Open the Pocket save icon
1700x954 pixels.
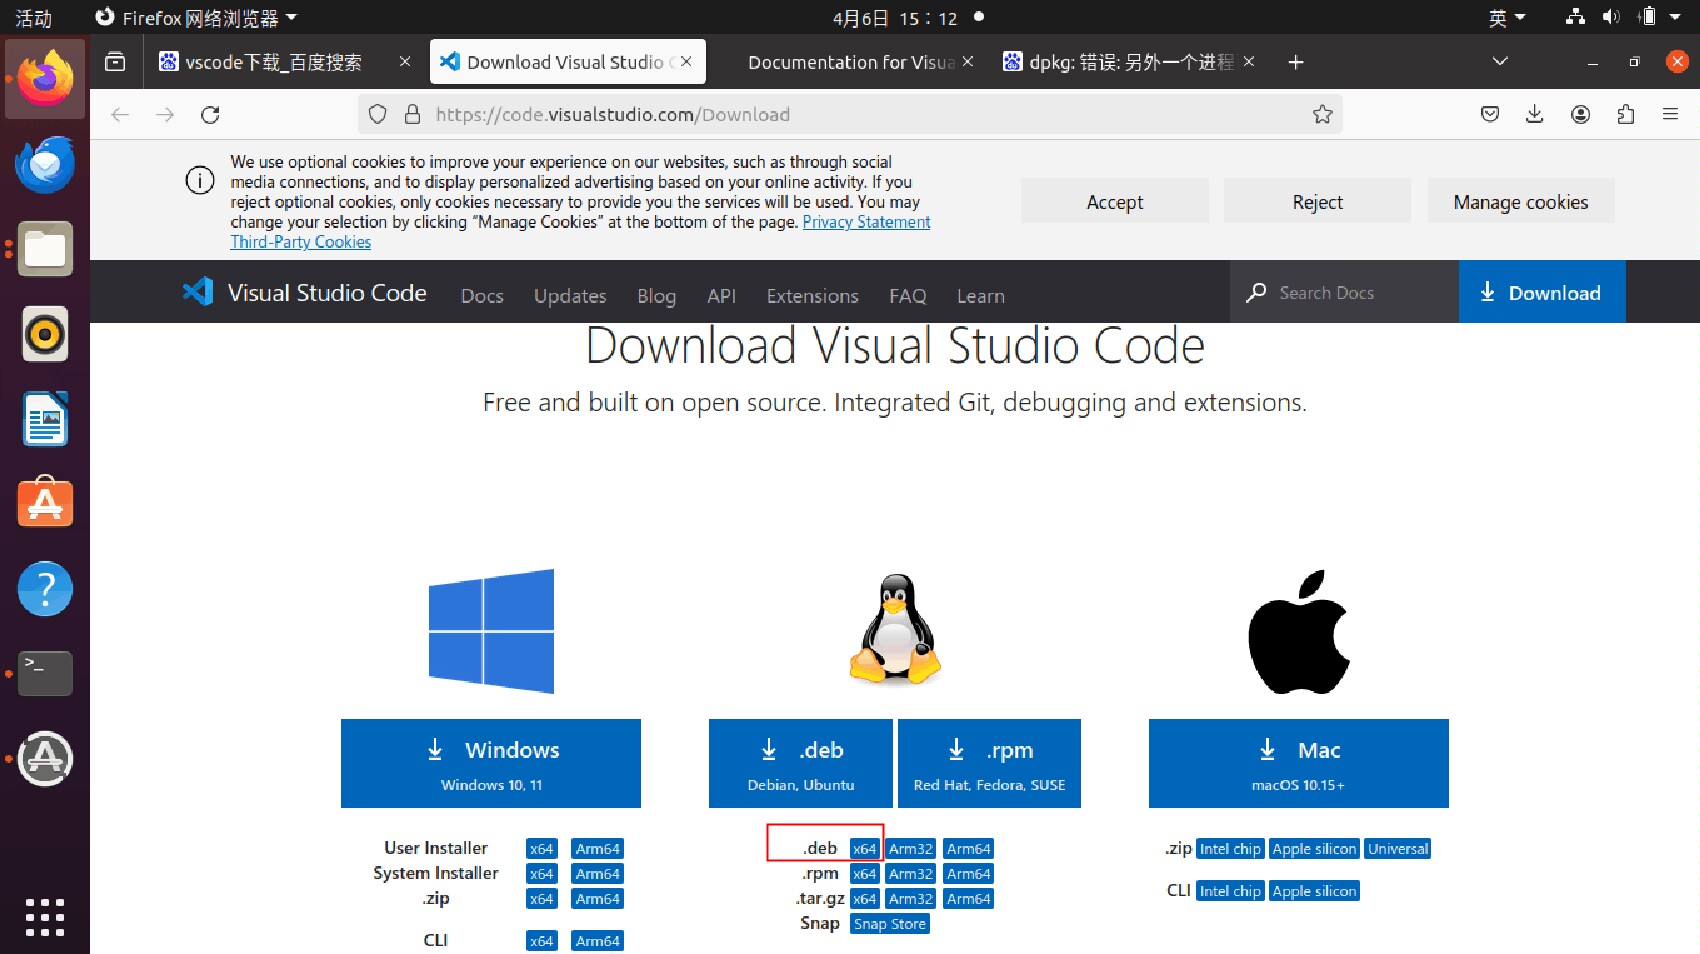1490,114
